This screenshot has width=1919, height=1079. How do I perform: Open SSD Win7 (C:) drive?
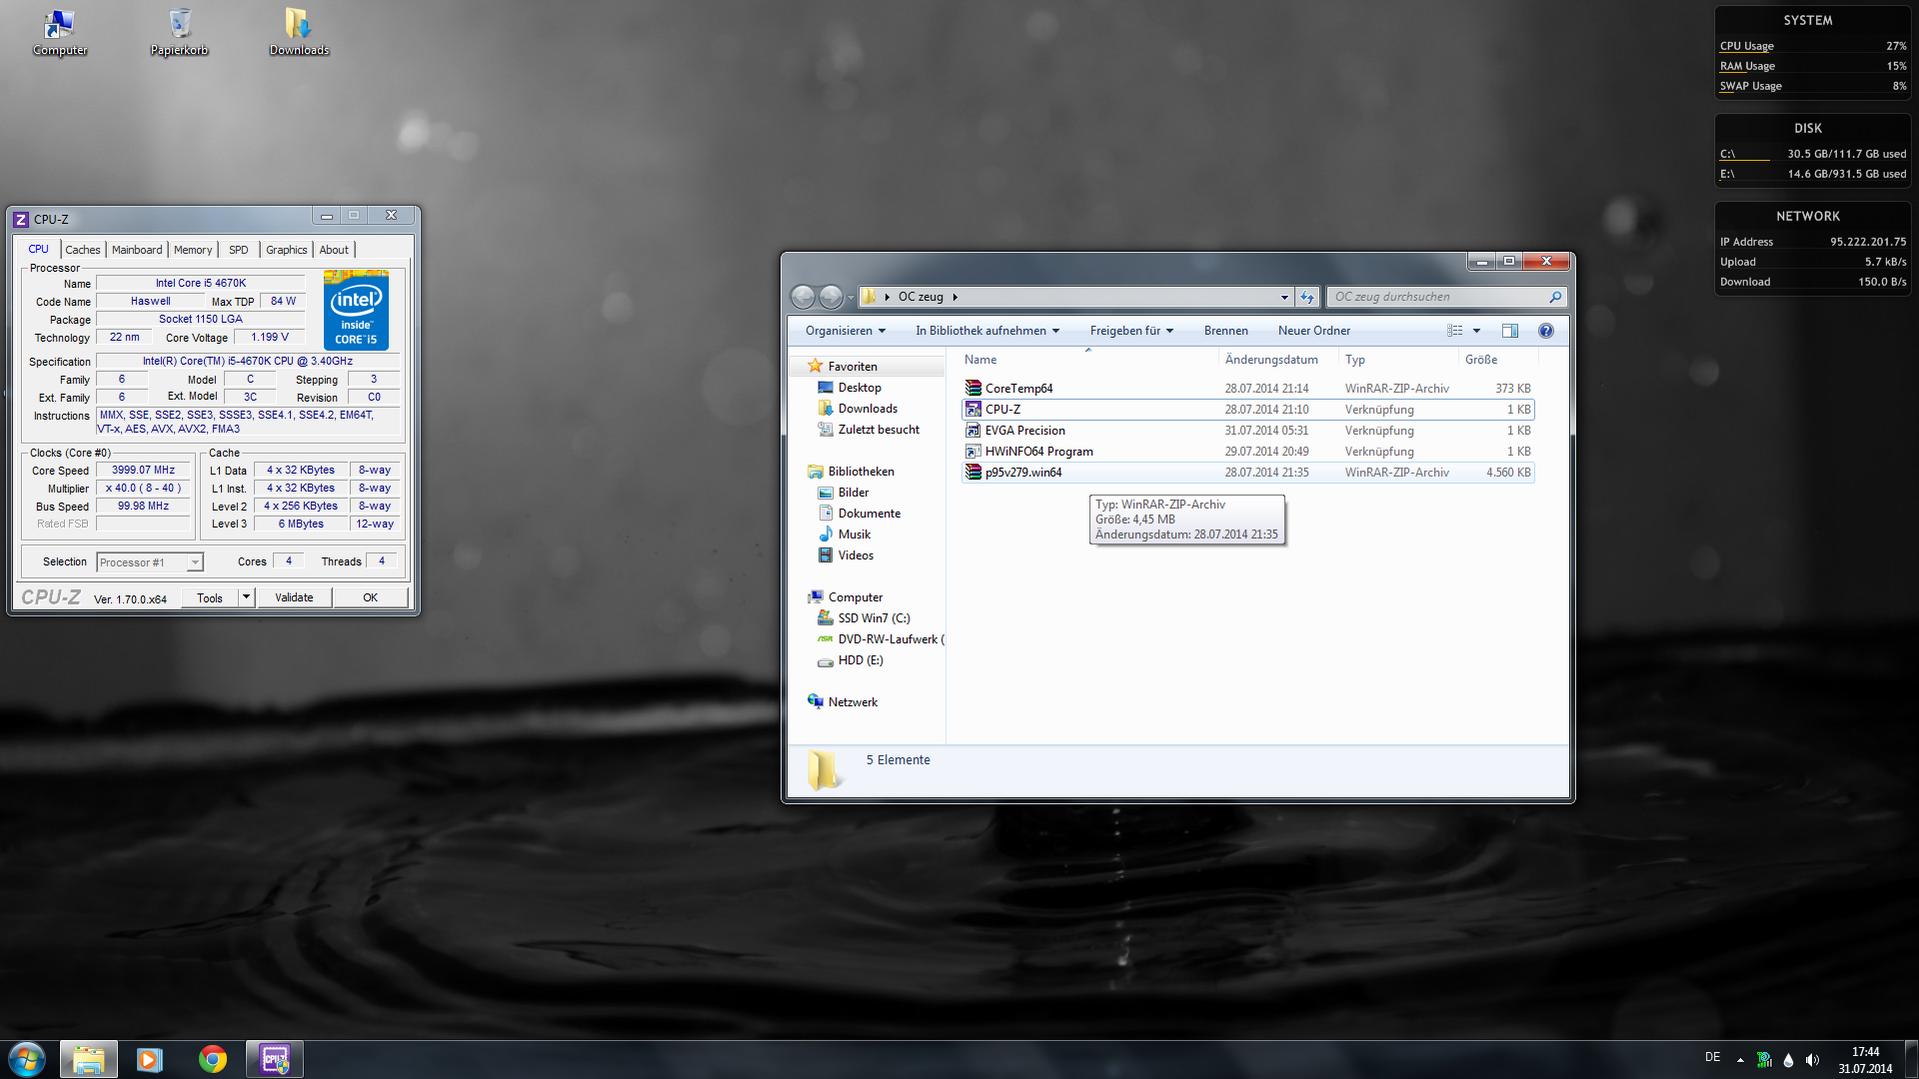click(x=873, y=619)
